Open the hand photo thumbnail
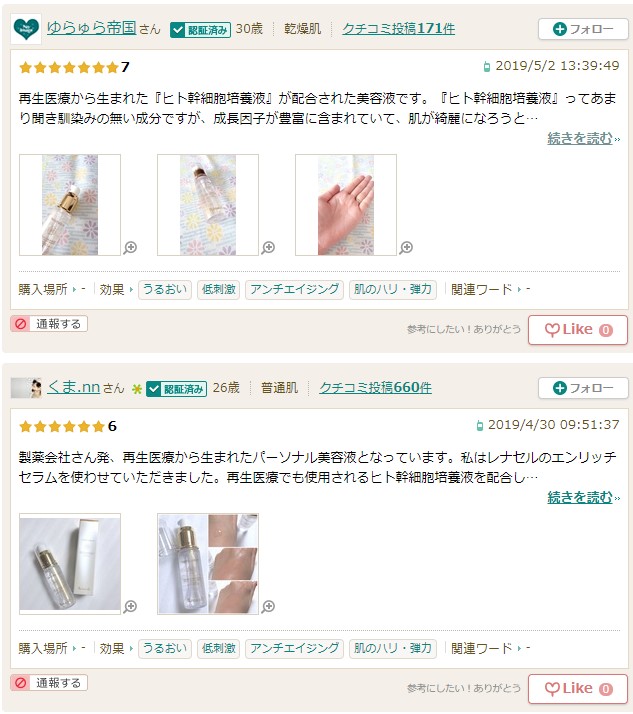The image size is (633, 714). click(x=346, y=205)
